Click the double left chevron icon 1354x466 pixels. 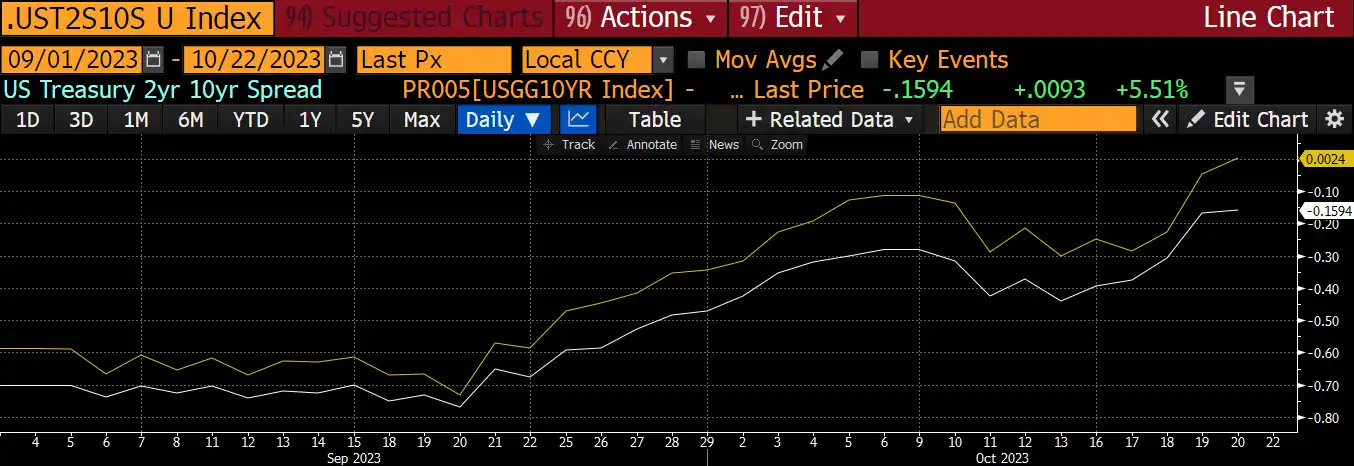tap(1160, 120)
